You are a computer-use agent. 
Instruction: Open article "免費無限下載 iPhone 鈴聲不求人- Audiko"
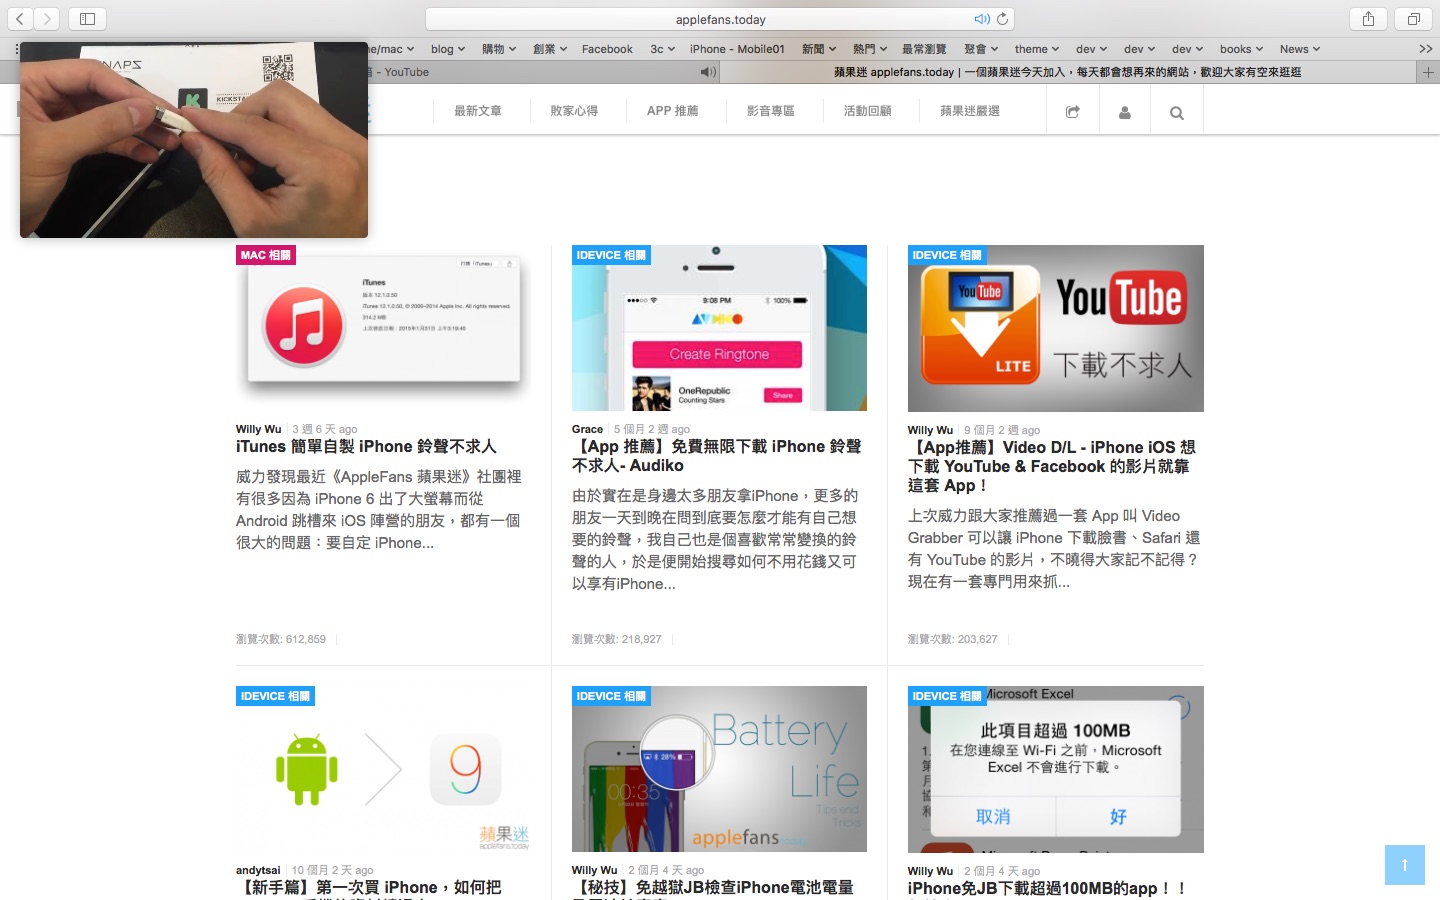[717, 456]
